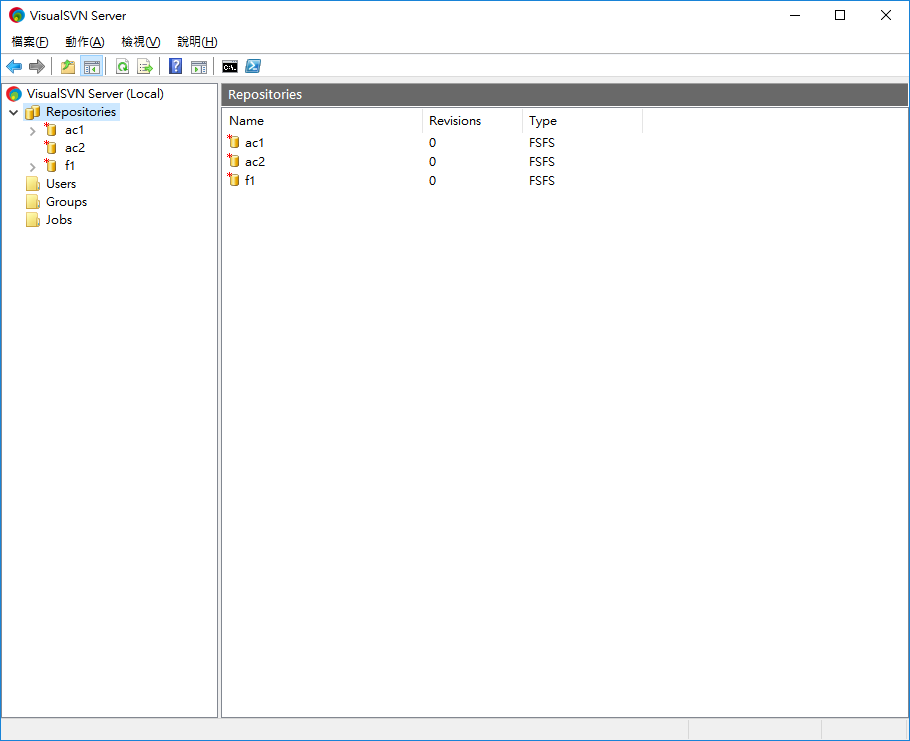Open the 檢視(V) menu

(140, 42)
